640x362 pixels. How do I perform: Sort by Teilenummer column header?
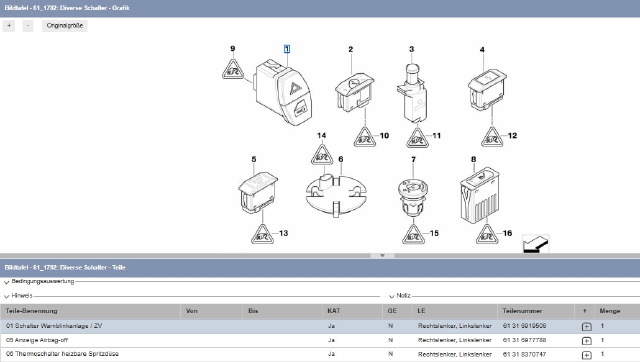pyautogui.click(x=522, y=311)
